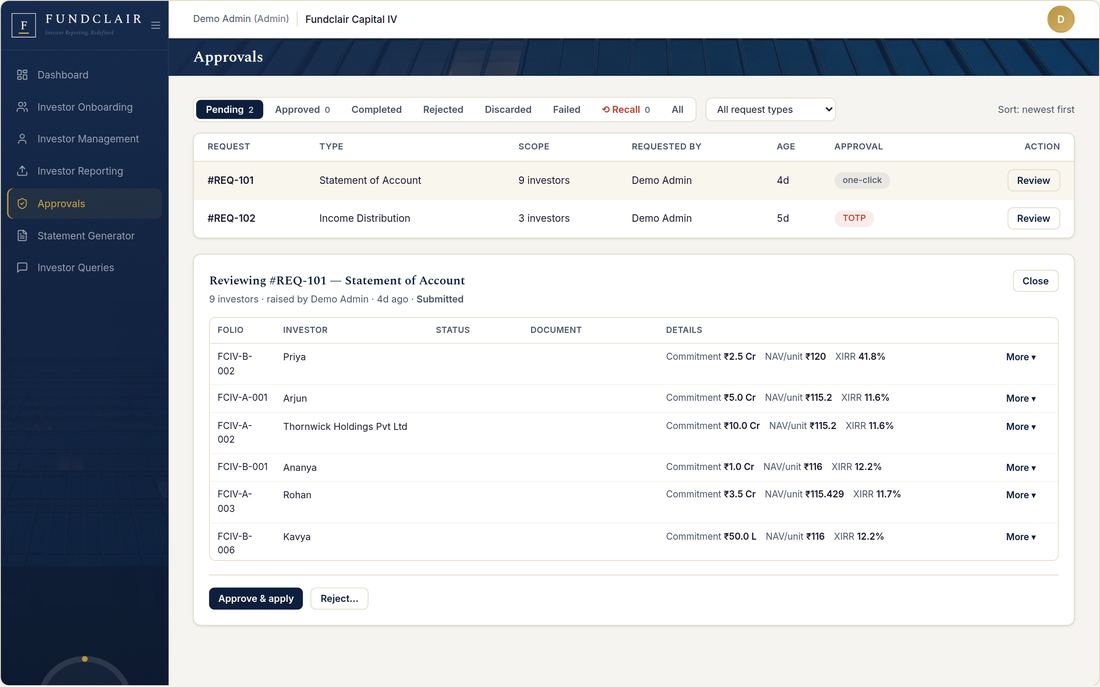Click the Investor Queries chat icon
1100x687 pixels.
[x=22, y=267]
